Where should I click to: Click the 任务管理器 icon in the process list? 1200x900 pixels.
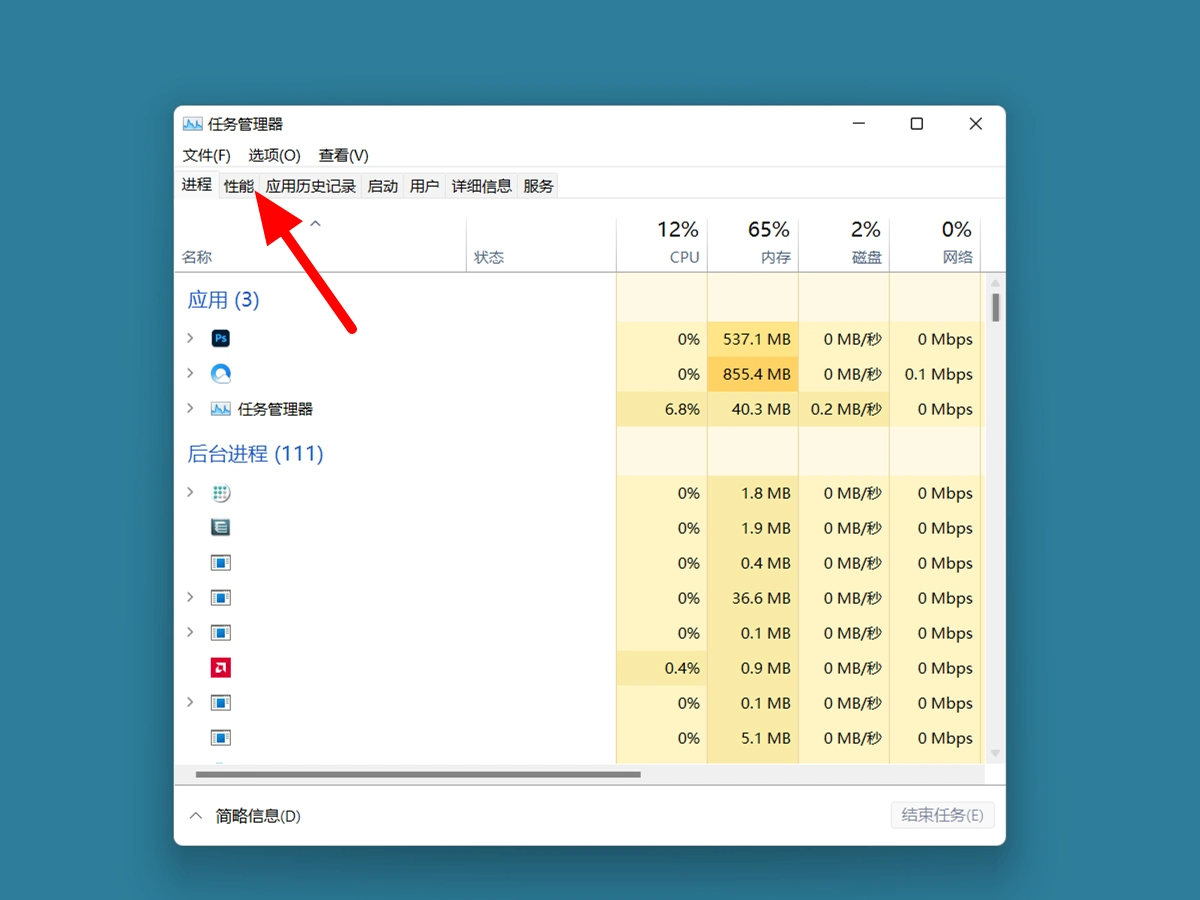[220, 408]
